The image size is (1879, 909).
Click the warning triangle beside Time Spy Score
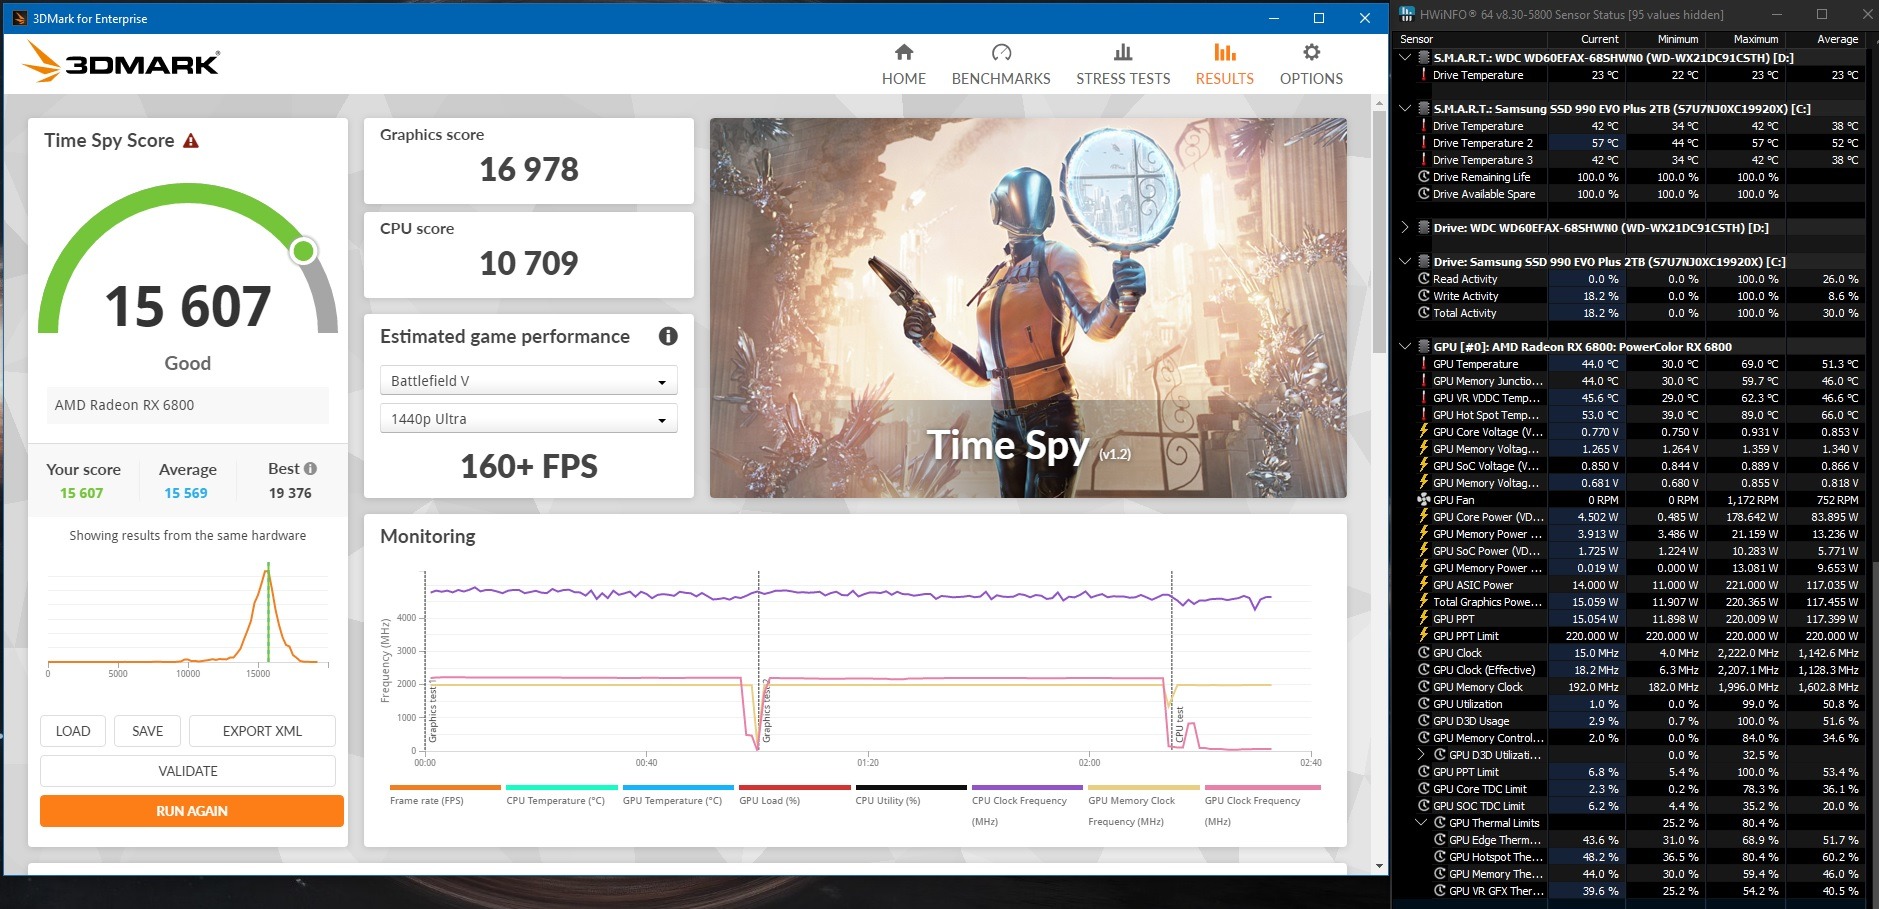point(191,141)
